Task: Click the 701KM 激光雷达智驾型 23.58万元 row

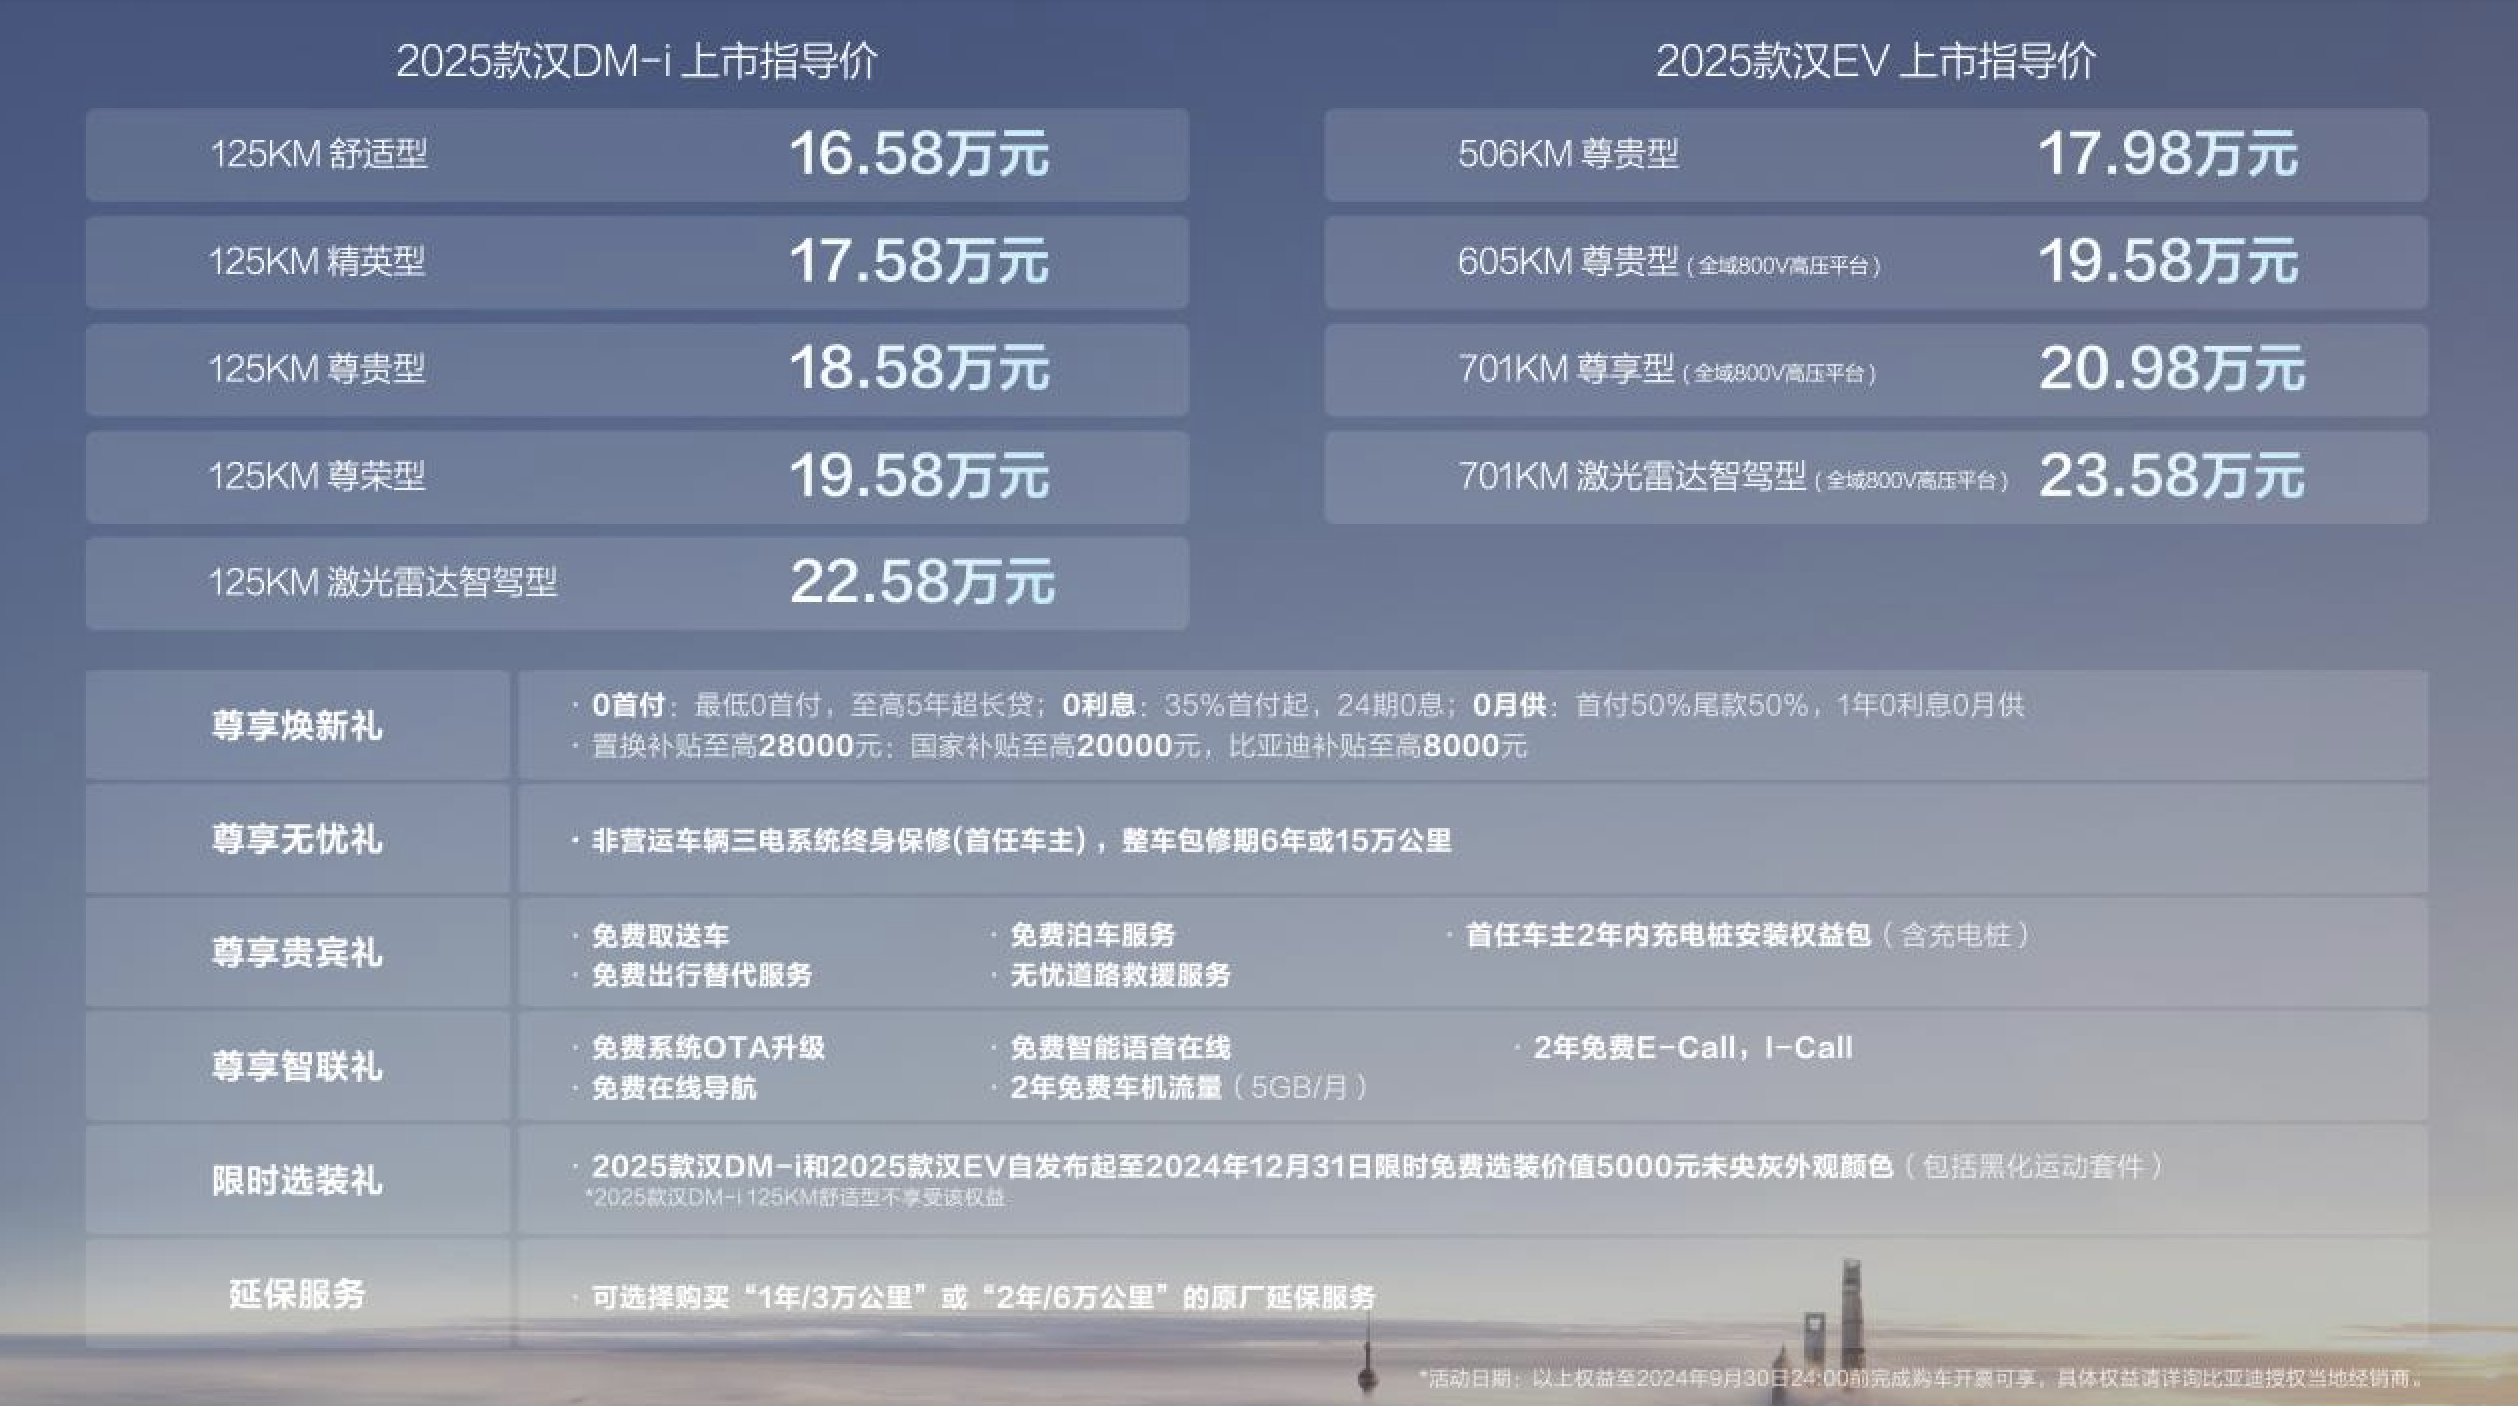Action: [x=1875, y=476]
